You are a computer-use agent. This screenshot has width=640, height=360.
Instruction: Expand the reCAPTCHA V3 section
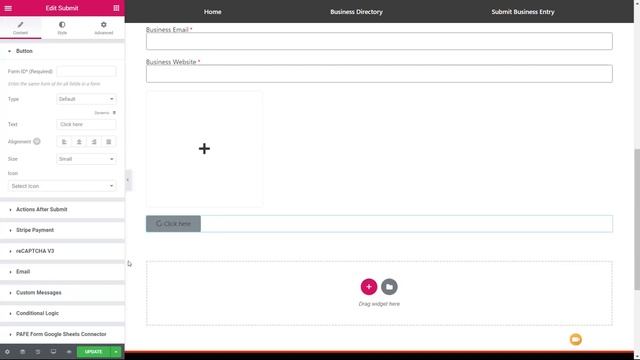(62, 251)
